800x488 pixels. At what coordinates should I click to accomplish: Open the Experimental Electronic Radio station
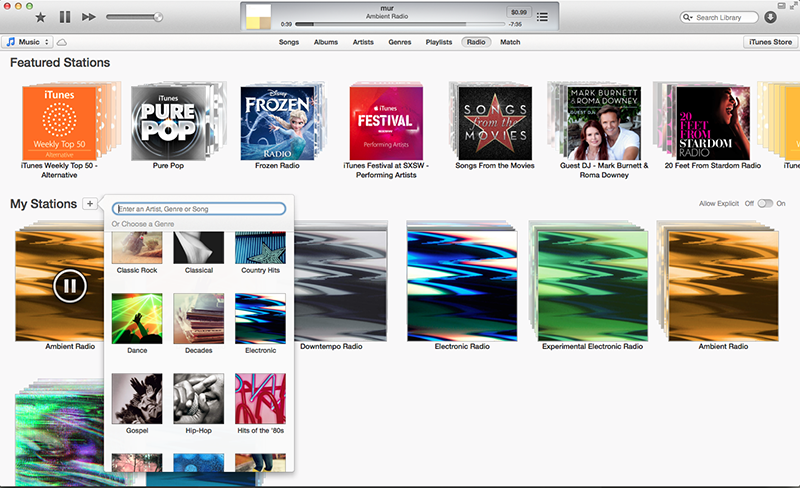click(x=593, y=286)
